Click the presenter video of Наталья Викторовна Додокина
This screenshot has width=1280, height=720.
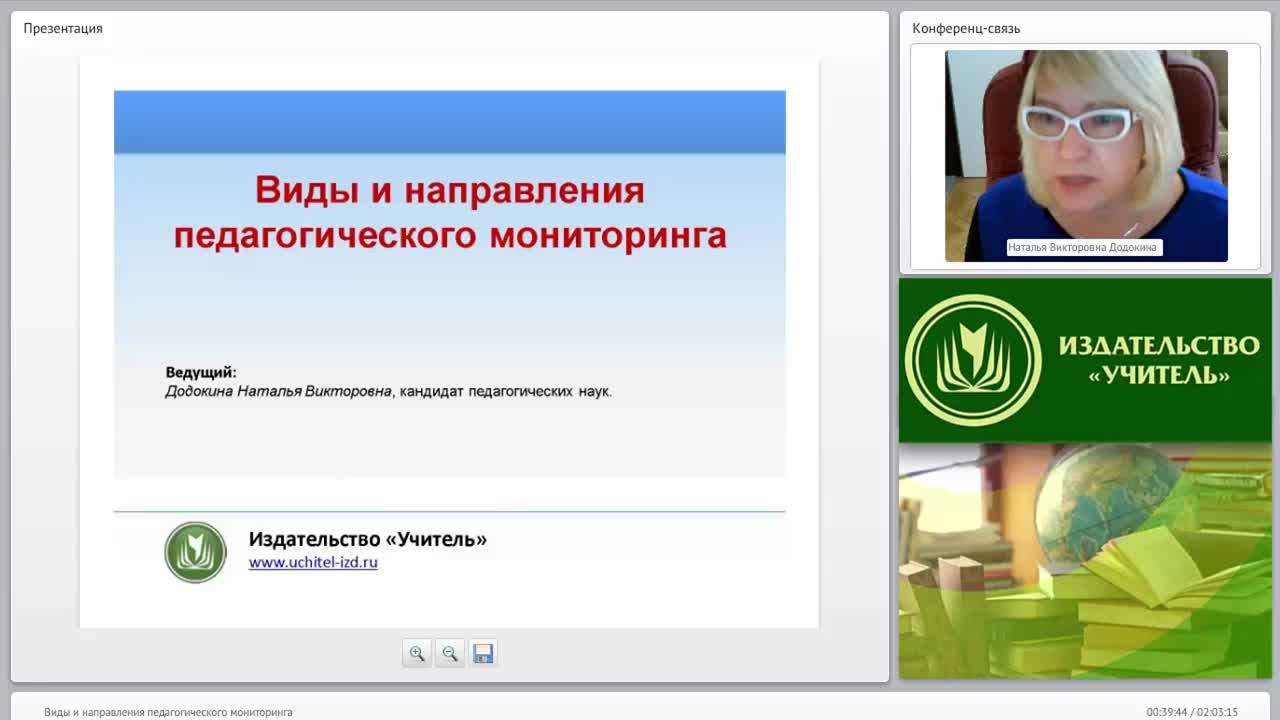pos(1086,156)
